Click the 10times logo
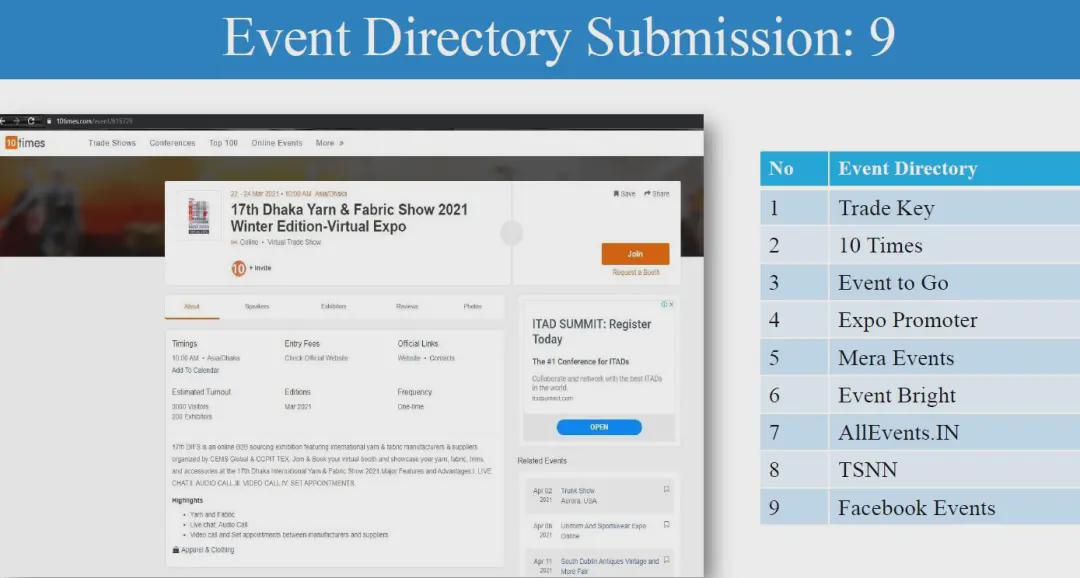The height and width of the screenshot is (578, 1080). coord(24,143)
